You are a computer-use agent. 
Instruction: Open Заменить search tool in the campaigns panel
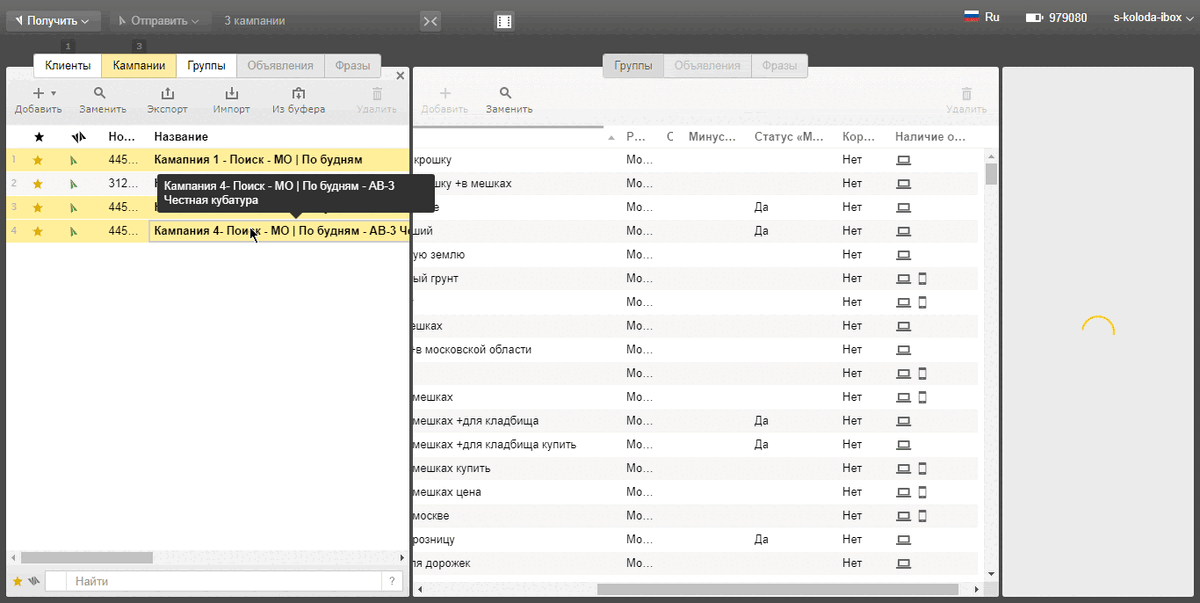100,93
